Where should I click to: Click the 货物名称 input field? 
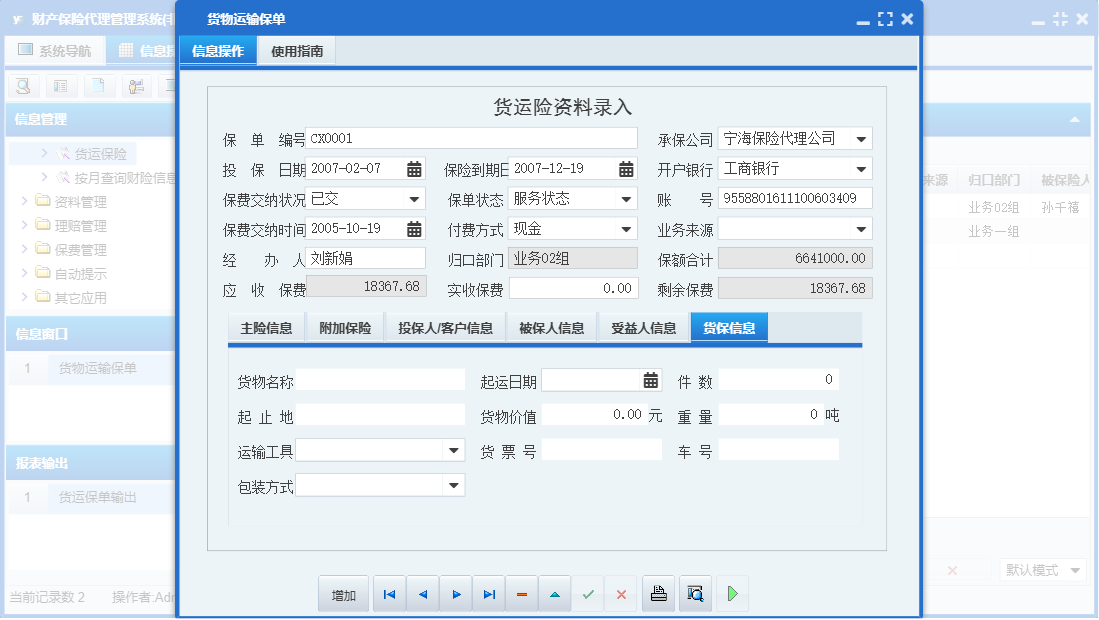click(380, 380)
